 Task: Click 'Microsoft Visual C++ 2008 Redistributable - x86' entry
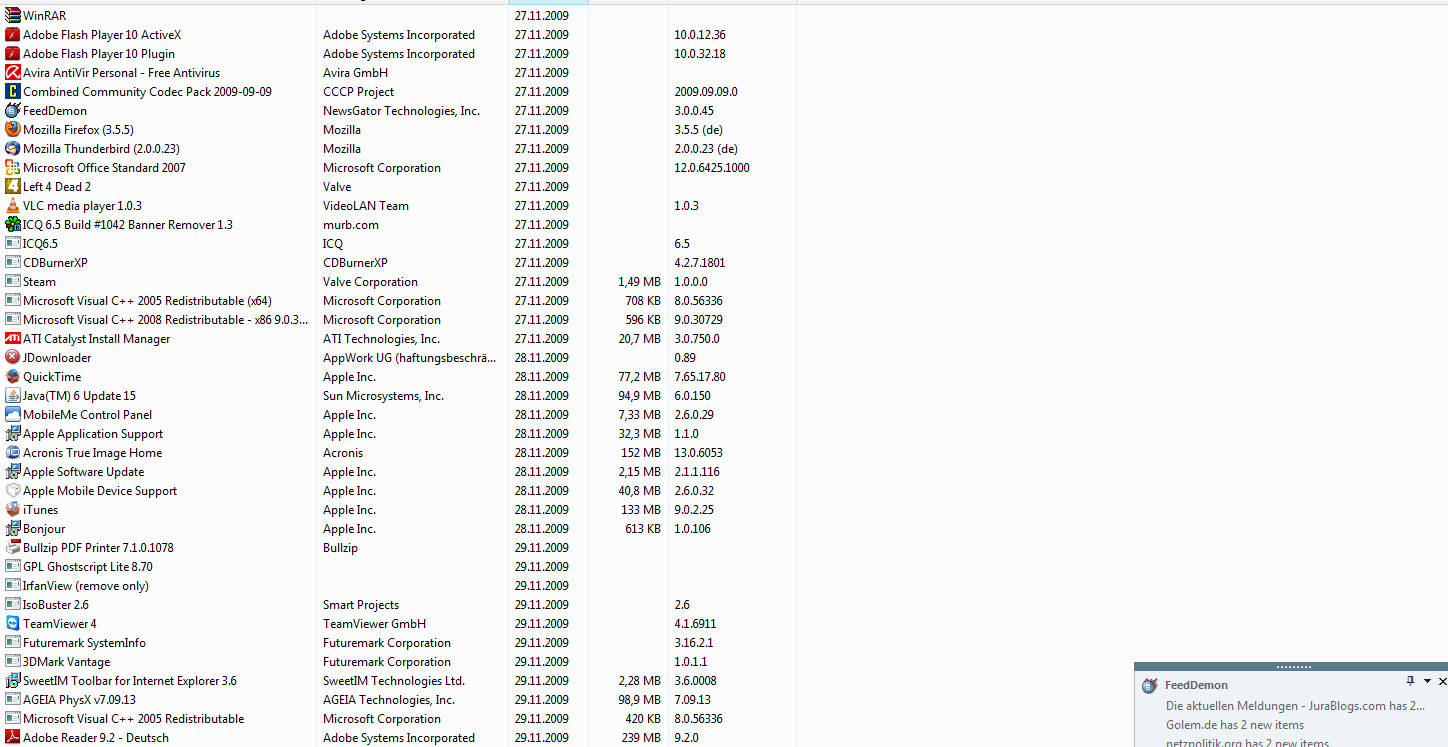pyautogui.click(x=165, y=320)
